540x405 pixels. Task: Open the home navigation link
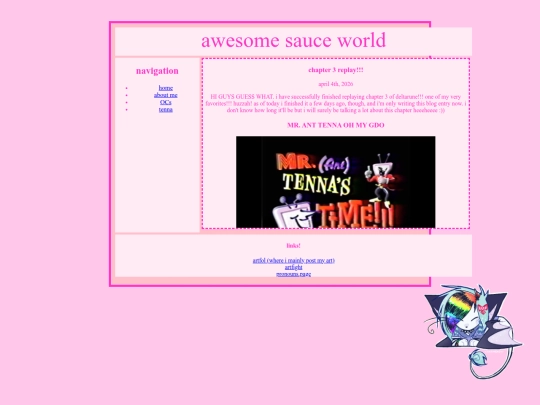pyautogui.click(x=166, y=88)
